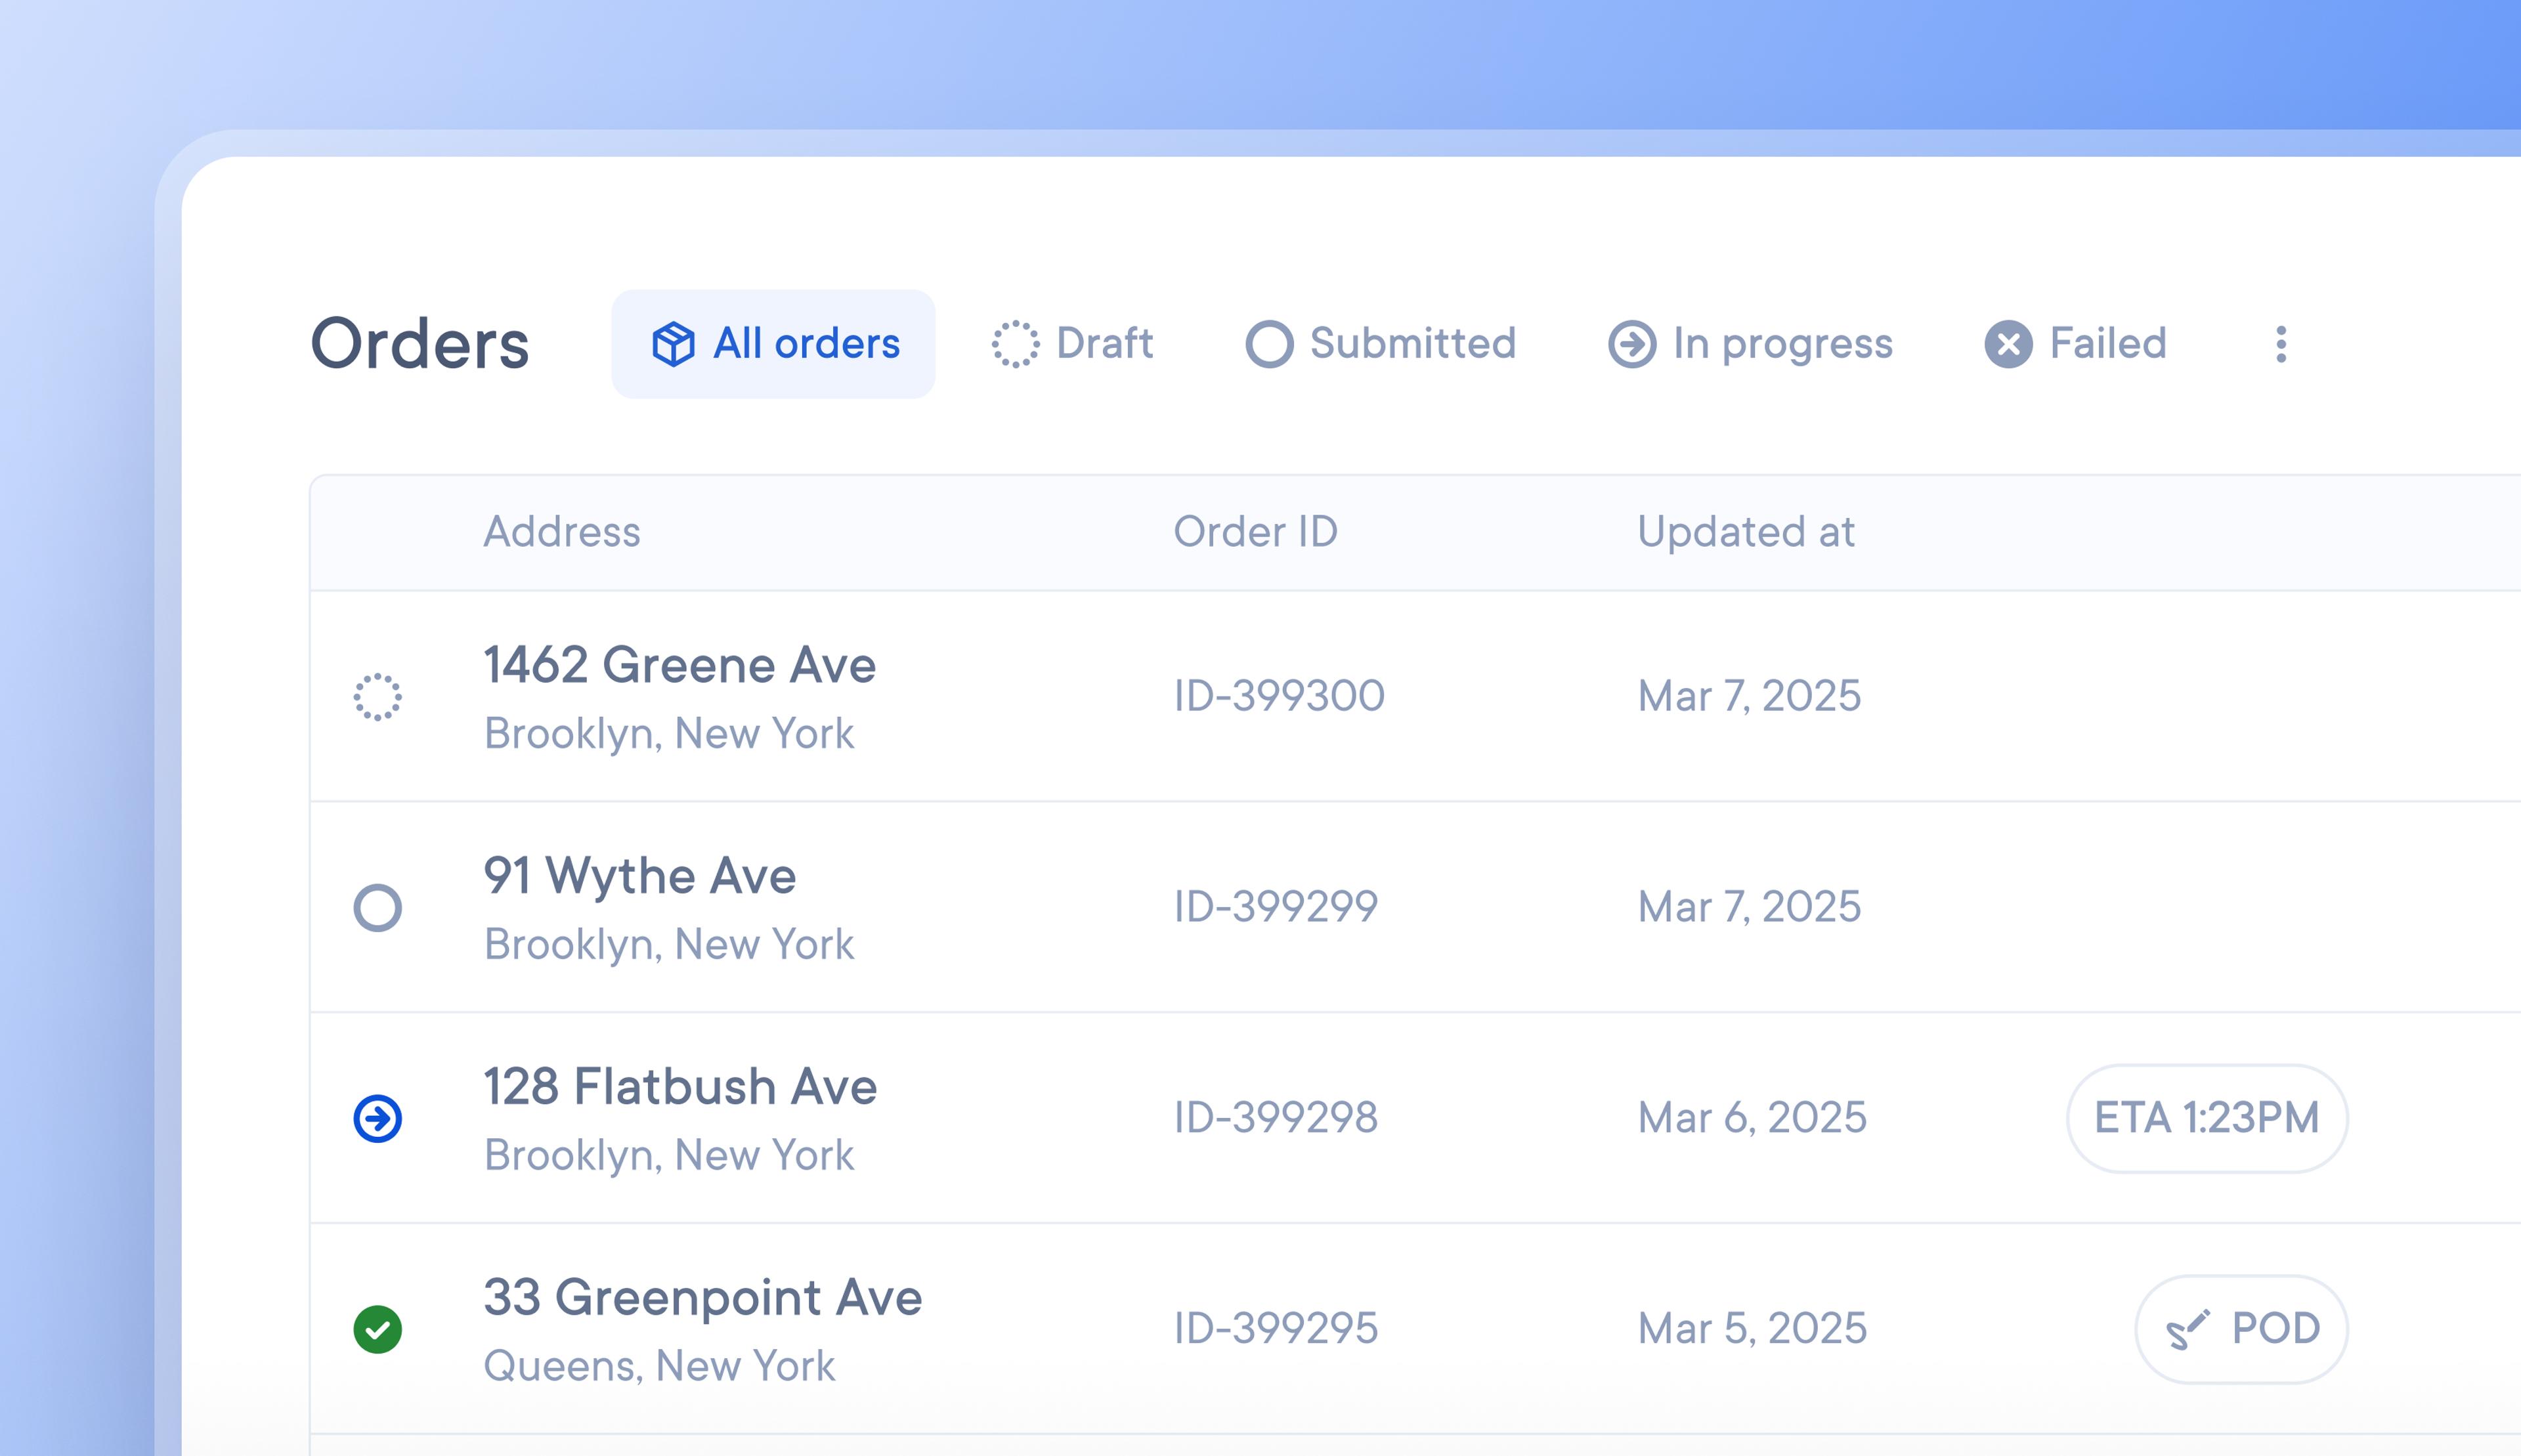This screenshot has width=2521, height=1456.
Task: Select order ID-399300
Action: (1279, 696)
